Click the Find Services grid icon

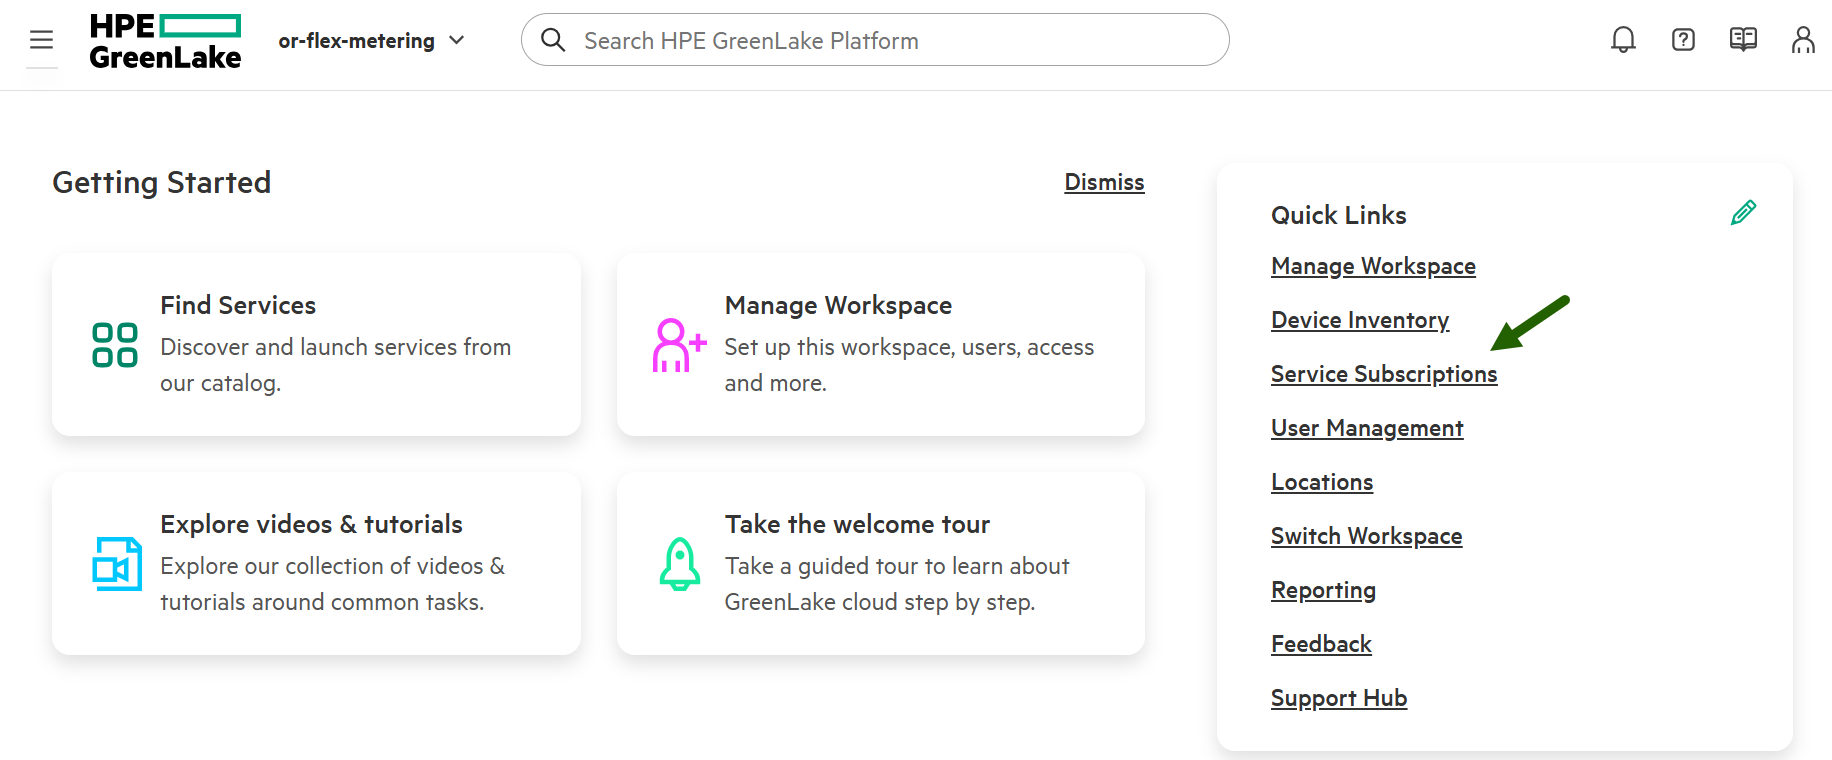point(115,345)
